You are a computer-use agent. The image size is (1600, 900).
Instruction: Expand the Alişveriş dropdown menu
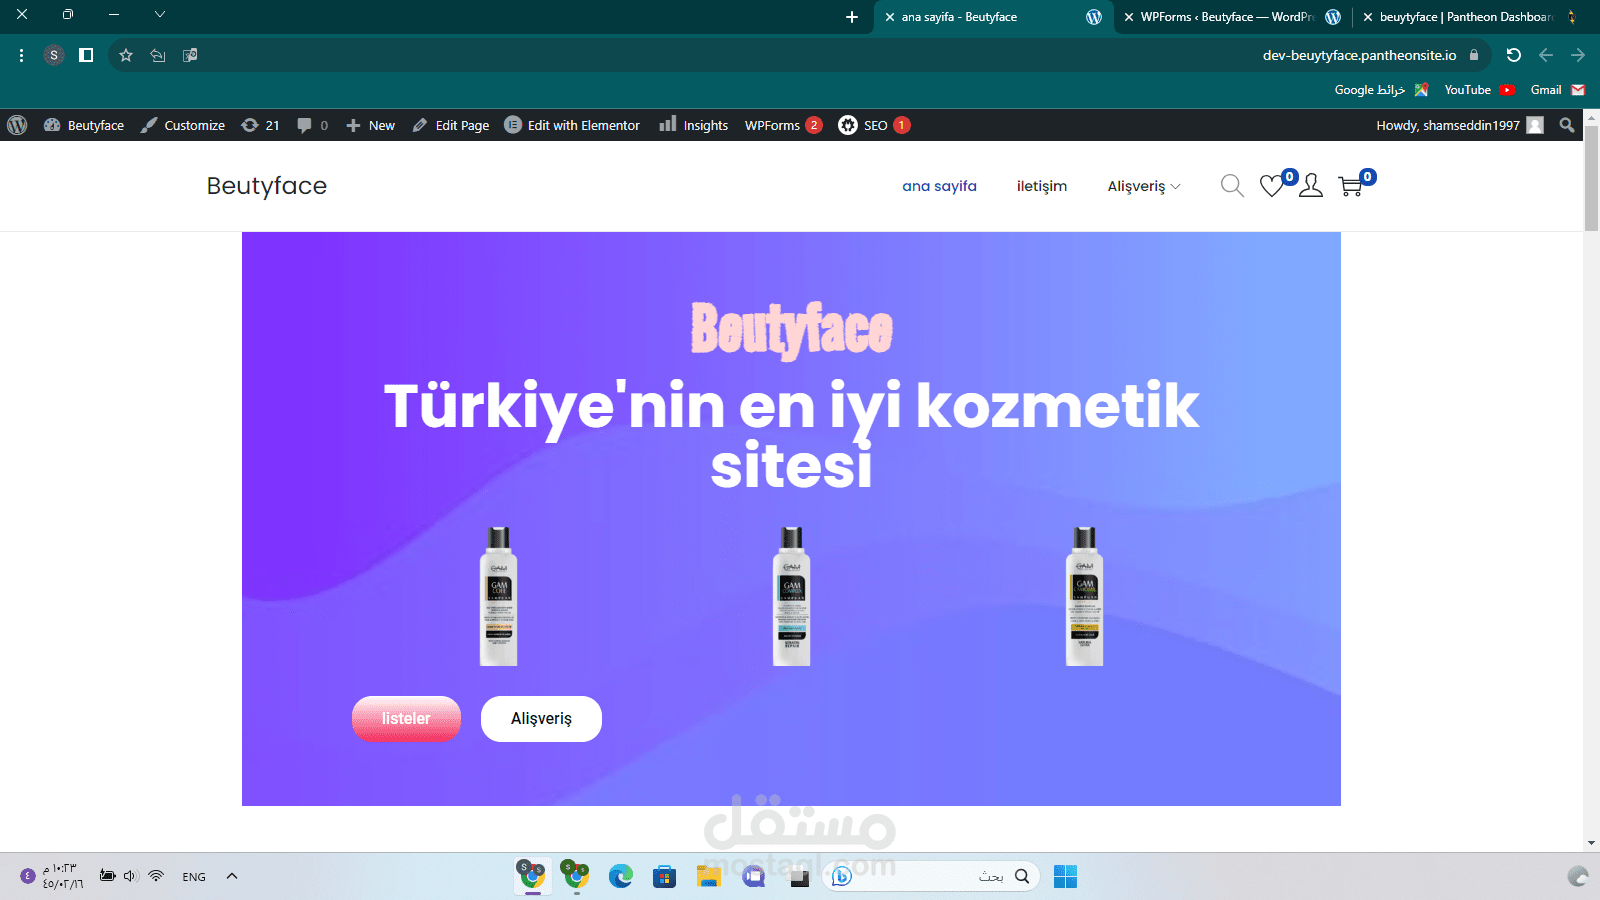[x=1144, y=186]
